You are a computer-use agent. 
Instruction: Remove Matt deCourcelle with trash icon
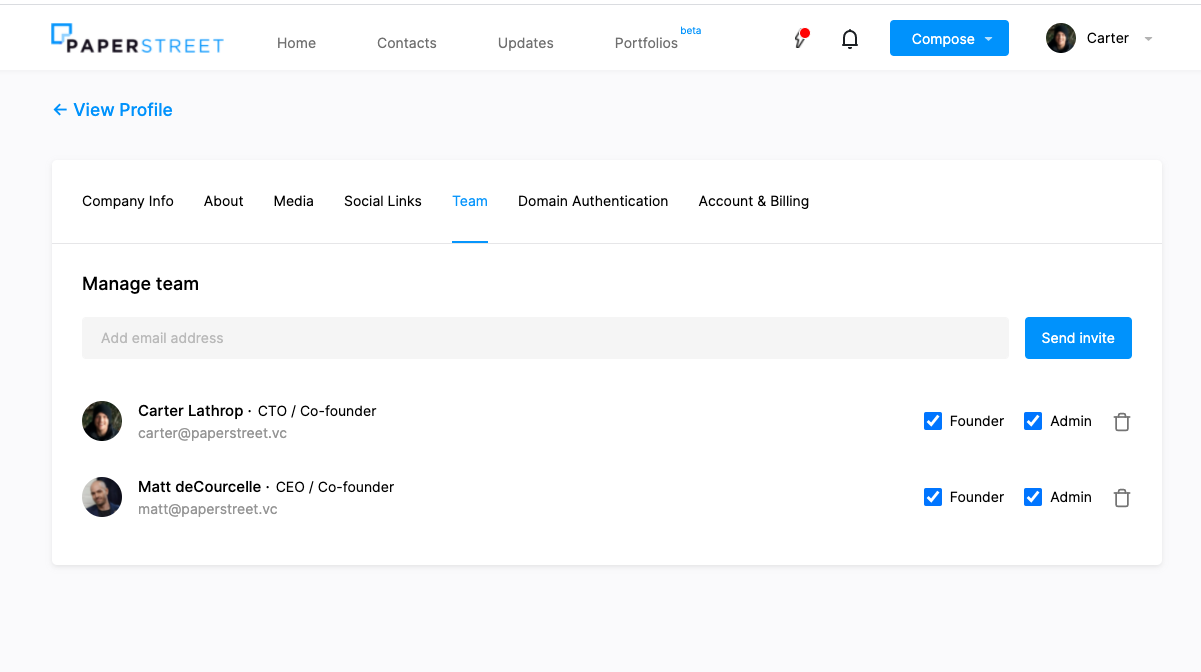(x=1122, y=498)
